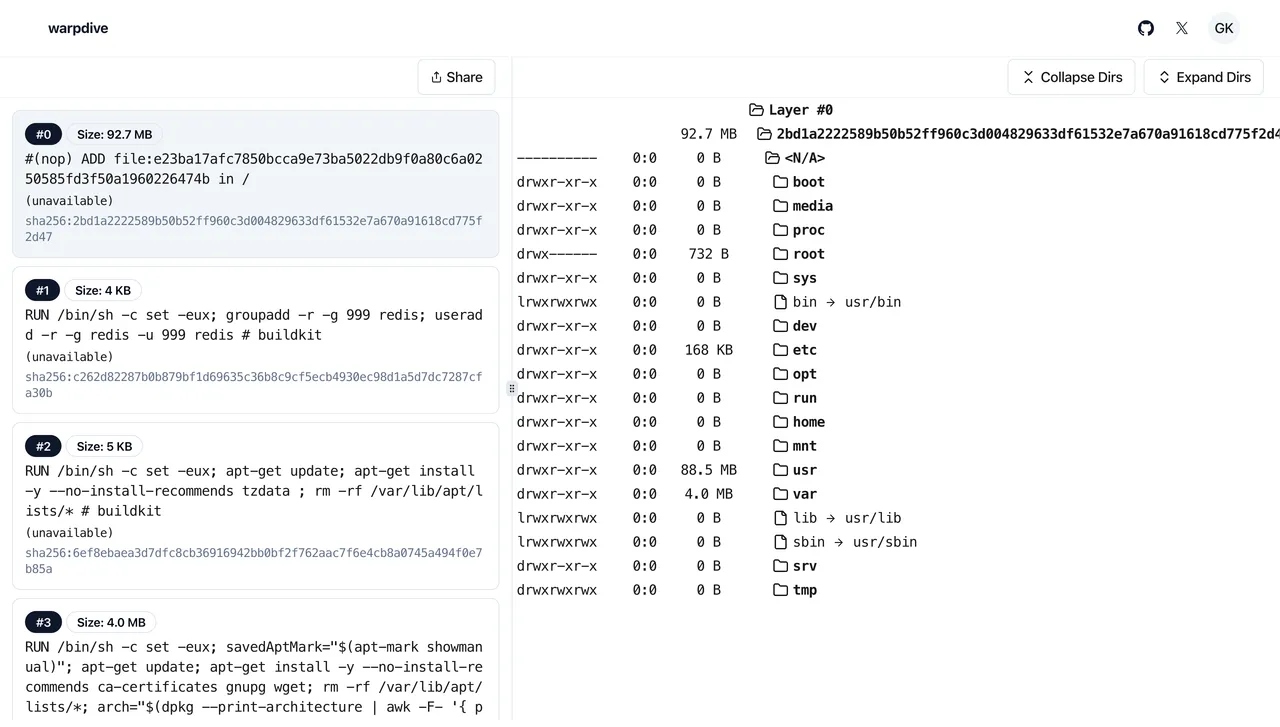
Task: Click the X (Twitter) icon in the header
Action: point(1182,28)
